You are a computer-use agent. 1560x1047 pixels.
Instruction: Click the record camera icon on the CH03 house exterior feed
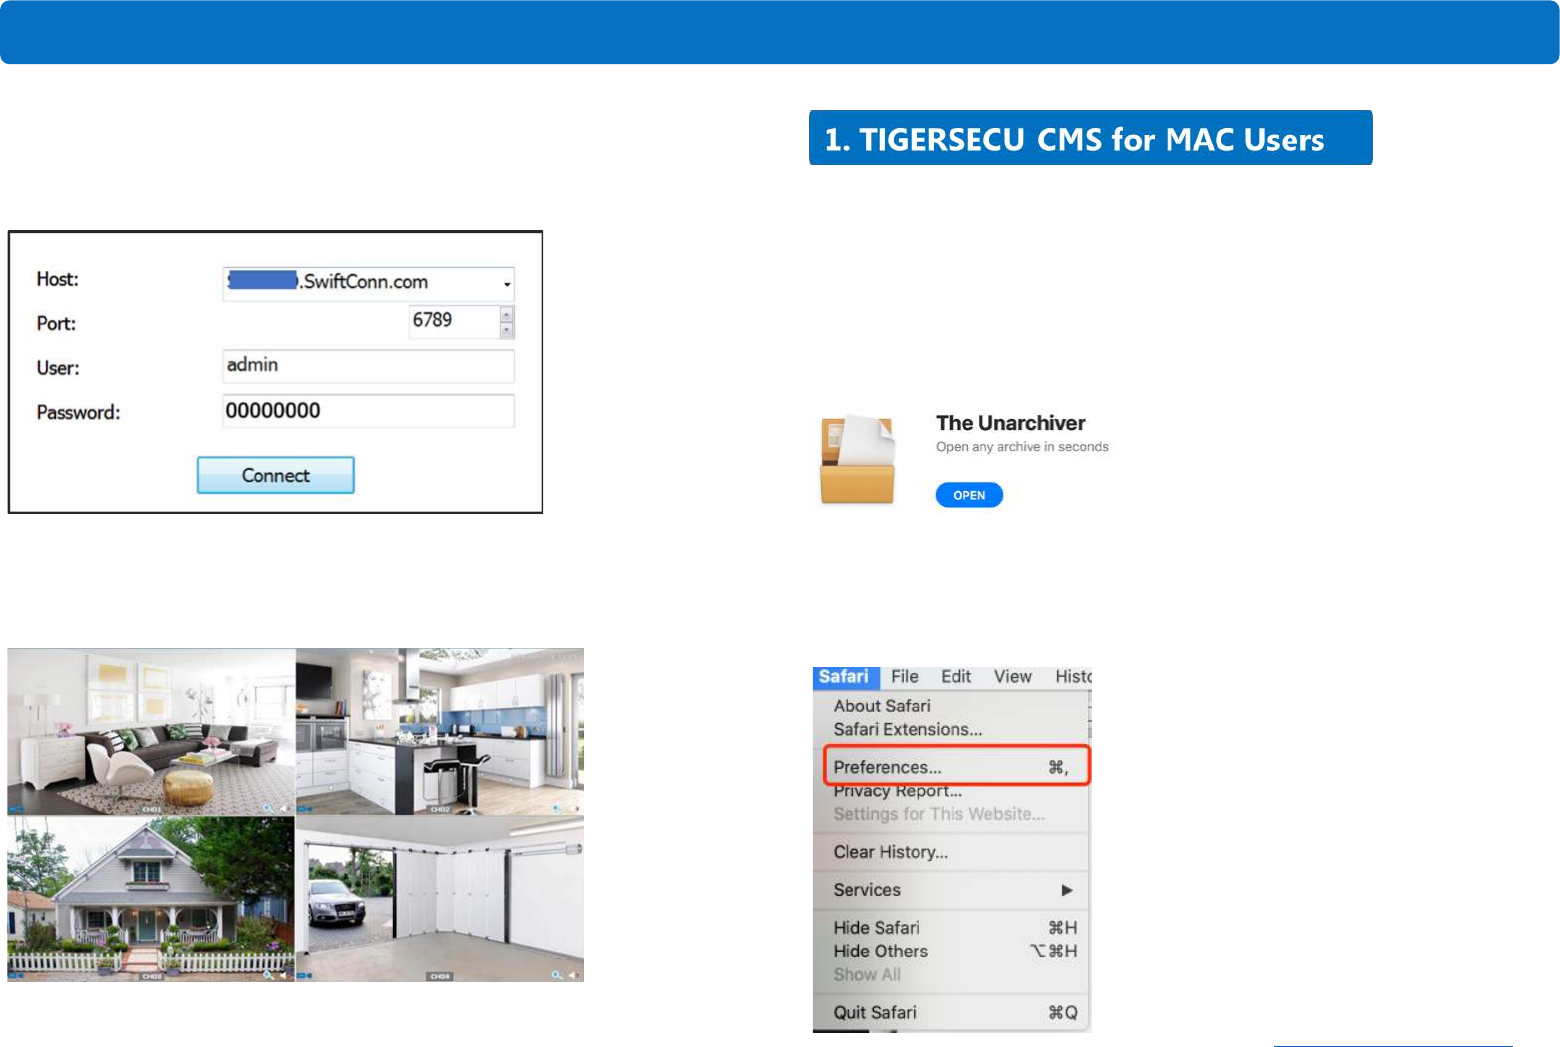tap(16, 975)
